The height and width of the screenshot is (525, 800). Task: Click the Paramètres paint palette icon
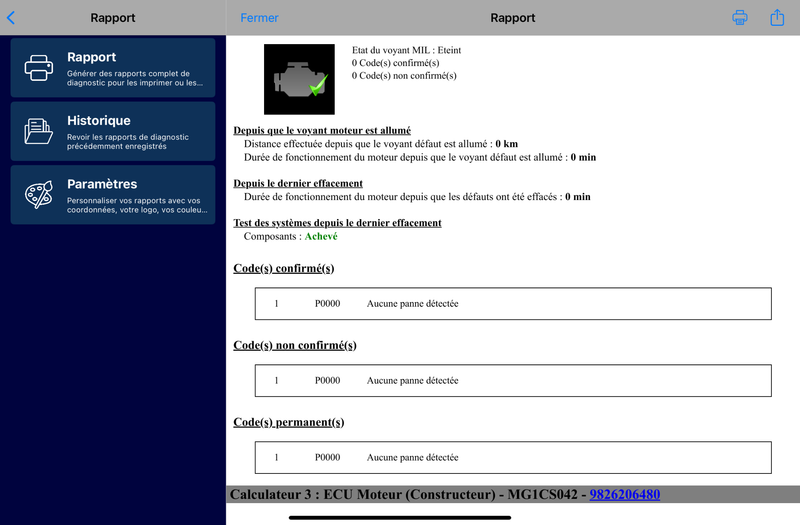(x=39, y=194)
